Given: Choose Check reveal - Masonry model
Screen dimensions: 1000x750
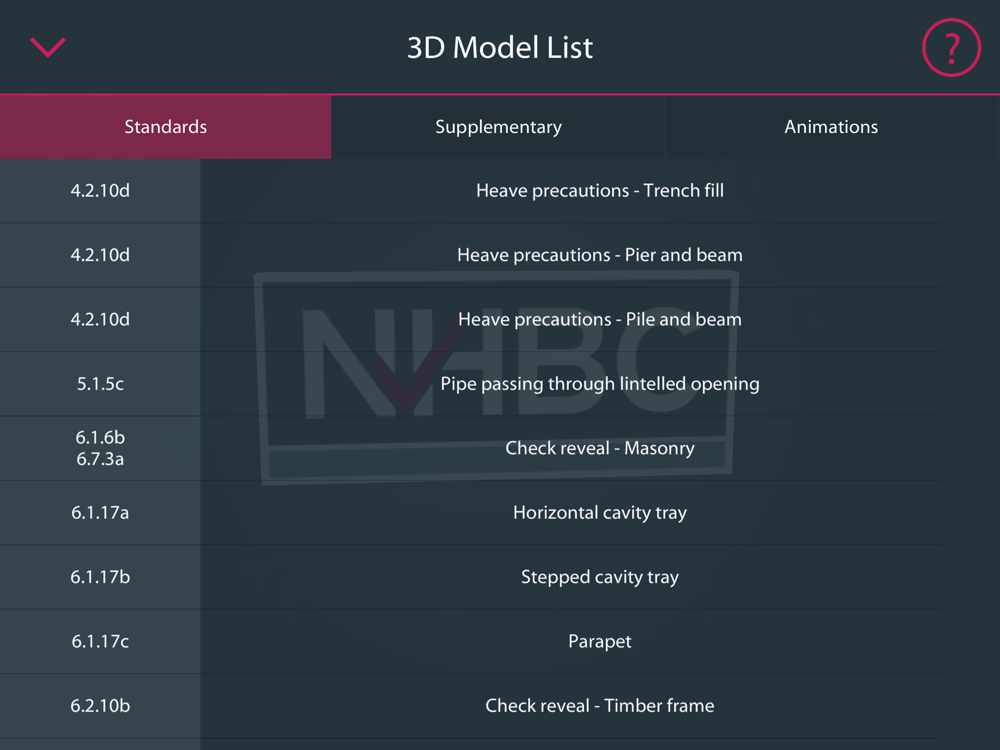Looking at the screenshot, I should pos(600,448).
